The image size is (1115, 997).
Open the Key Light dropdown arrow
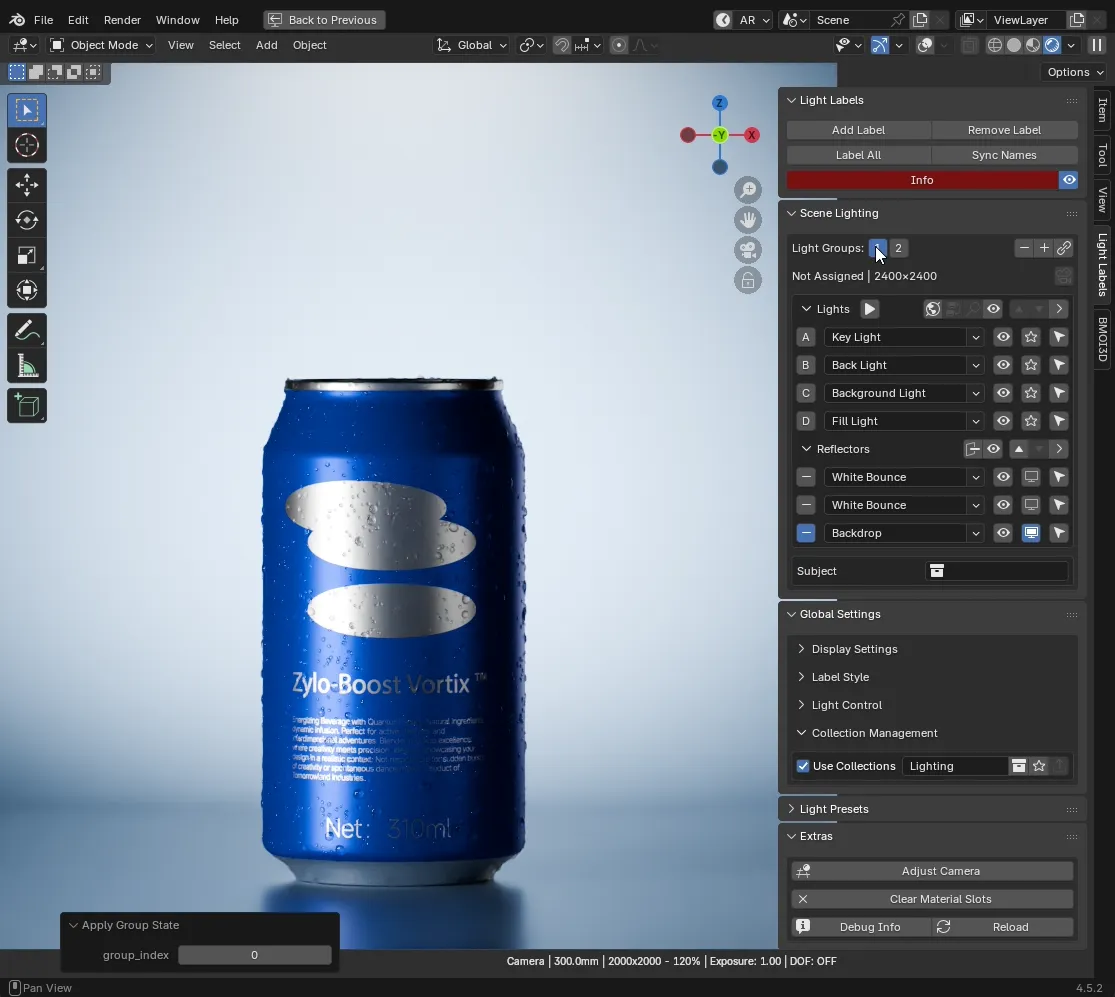click(976, 337)
